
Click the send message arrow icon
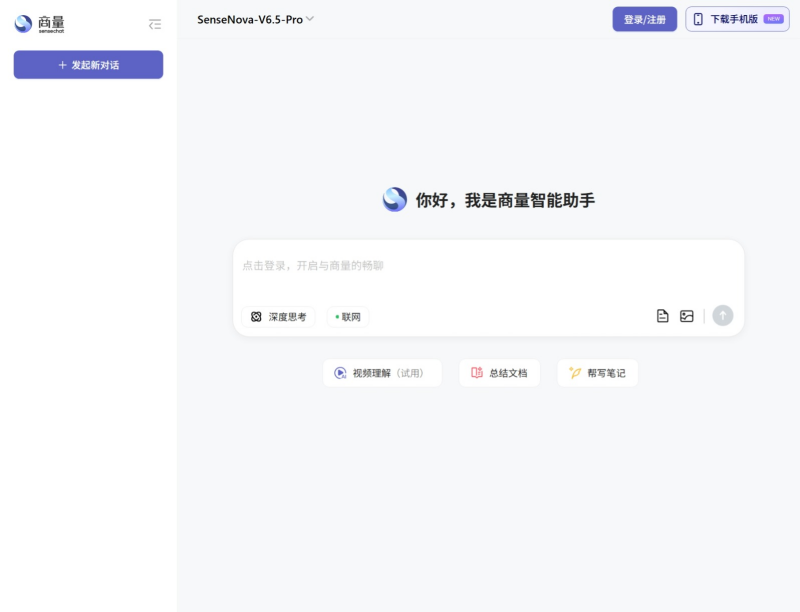click(x=722, y=316)
